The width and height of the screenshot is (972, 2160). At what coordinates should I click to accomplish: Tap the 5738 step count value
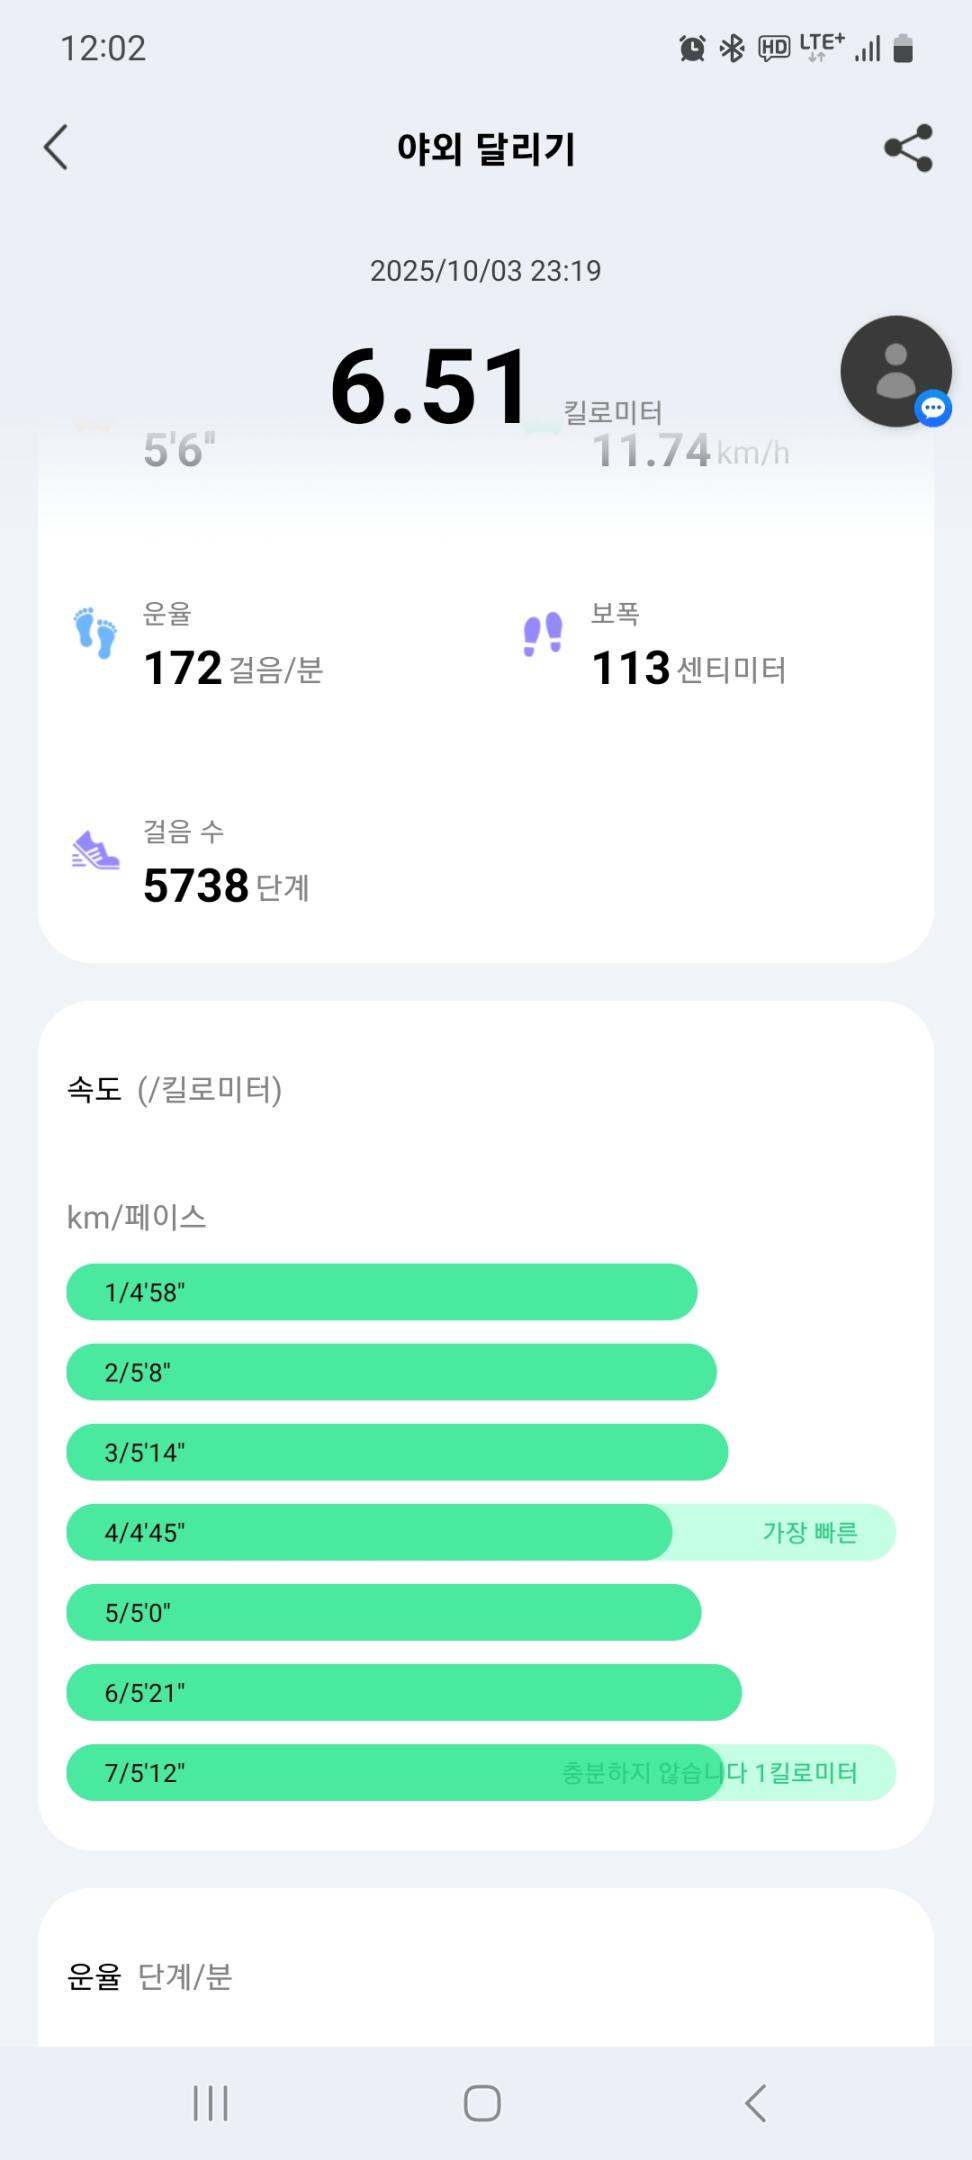pyautogui.click(x=196, y=886)
